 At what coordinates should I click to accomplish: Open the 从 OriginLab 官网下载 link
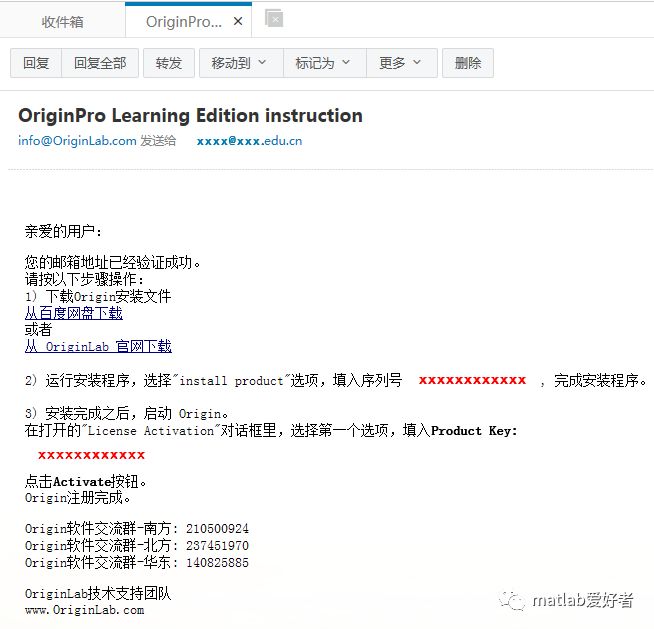pyautogui.click(x=98, y=346)
